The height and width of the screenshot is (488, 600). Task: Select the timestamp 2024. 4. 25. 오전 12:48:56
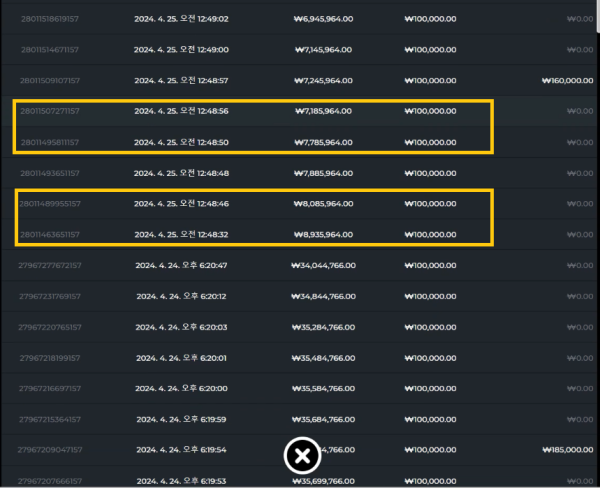(x=181, y=111)
